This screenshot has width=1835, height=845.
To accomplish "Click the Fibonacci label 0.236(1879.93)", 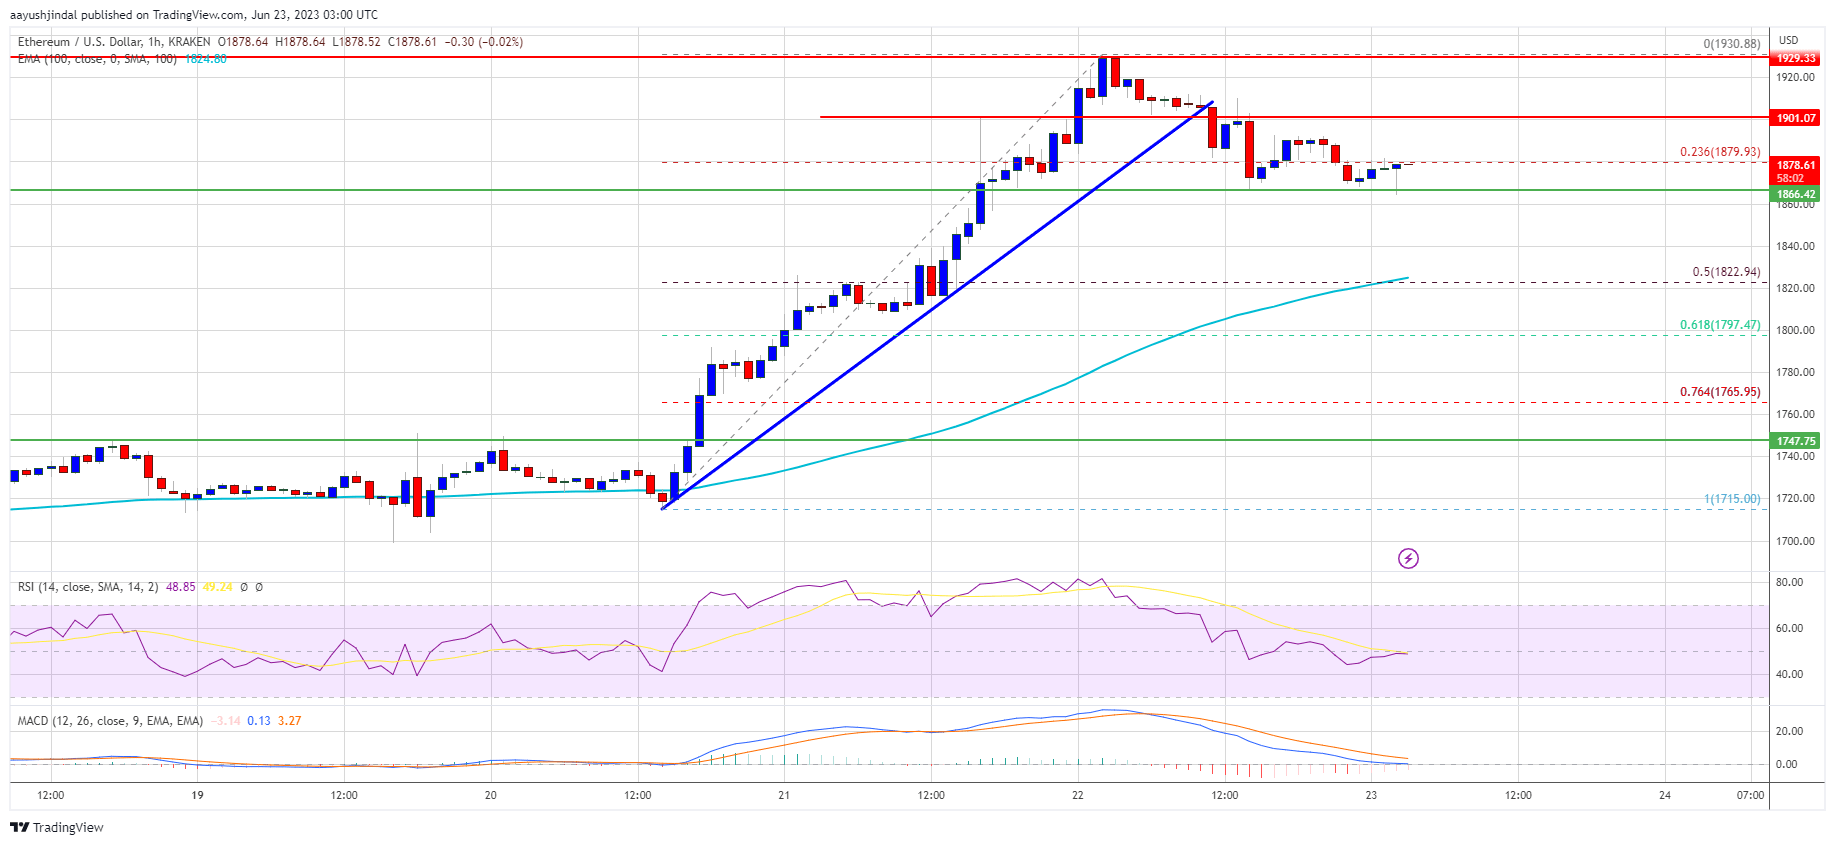I will (x=1720, y=152).
